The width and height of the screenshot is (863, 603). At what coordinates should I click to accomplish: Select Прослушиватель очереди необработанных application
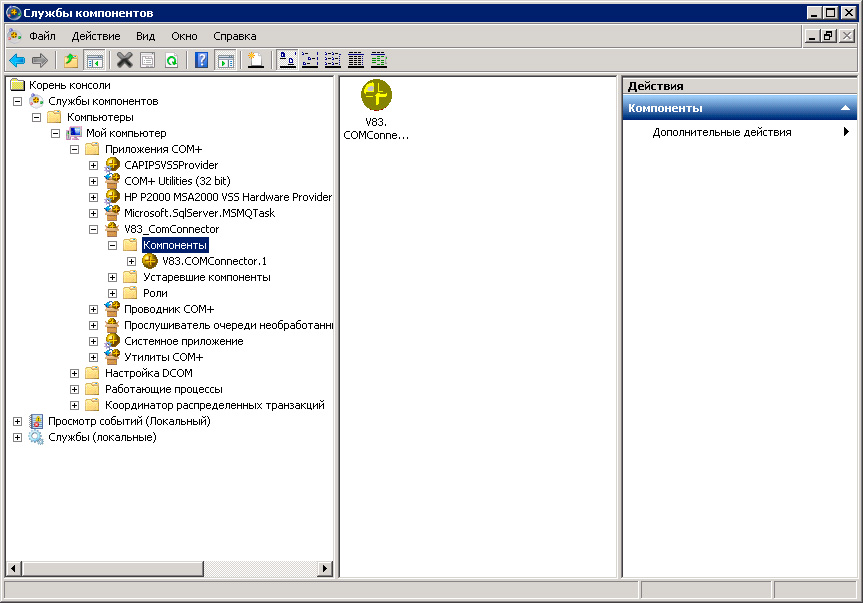pos(228,325)
